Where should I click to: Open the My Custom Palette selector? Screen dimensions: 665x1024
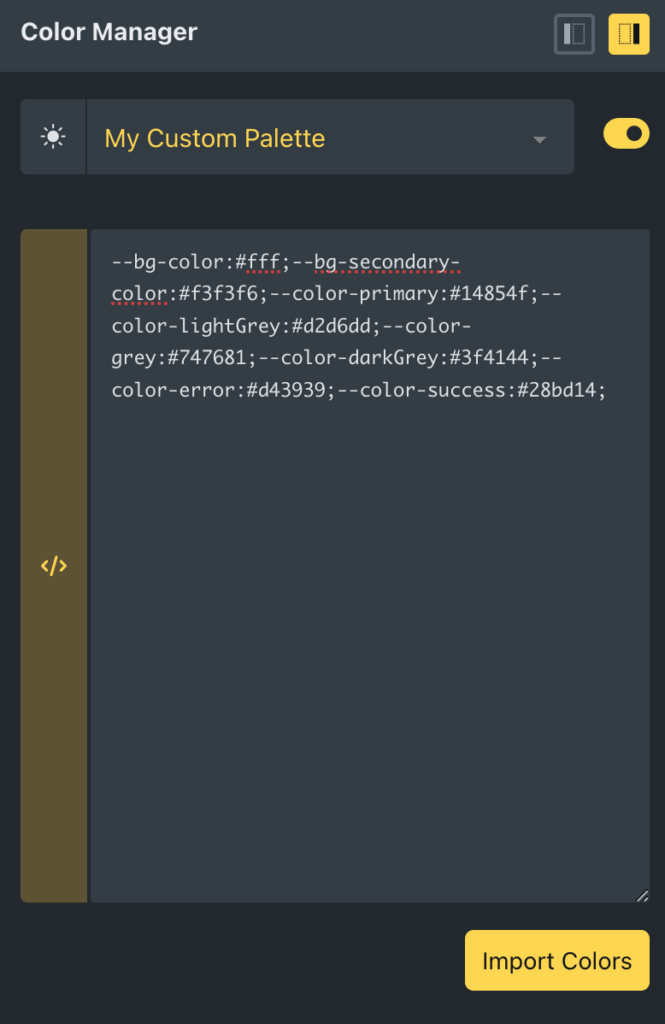[x=330, y=137]
